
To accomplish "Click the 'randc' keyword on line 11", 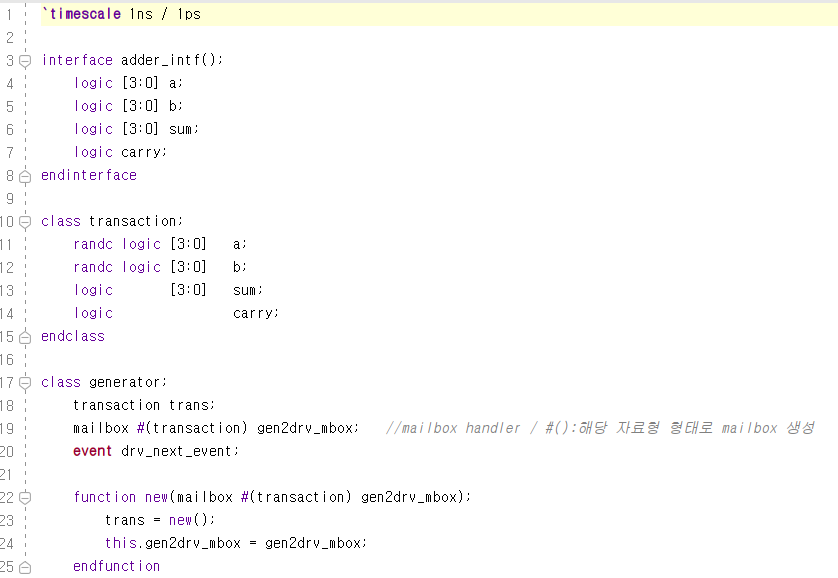I will 93,244.
